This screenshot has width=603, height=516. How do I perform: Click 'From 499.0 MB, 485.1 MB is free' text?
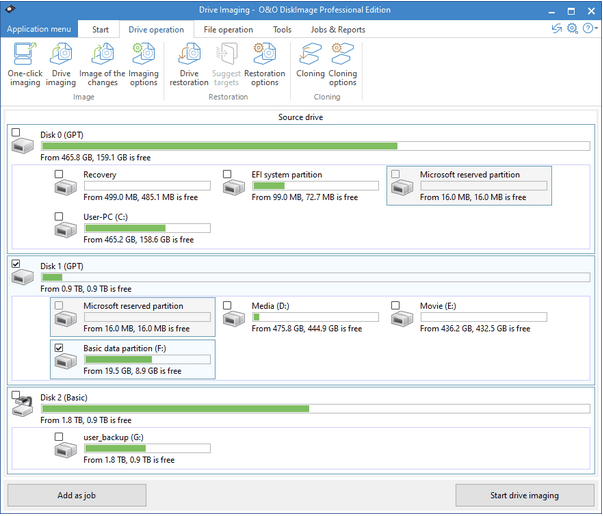tap(141, 197)
